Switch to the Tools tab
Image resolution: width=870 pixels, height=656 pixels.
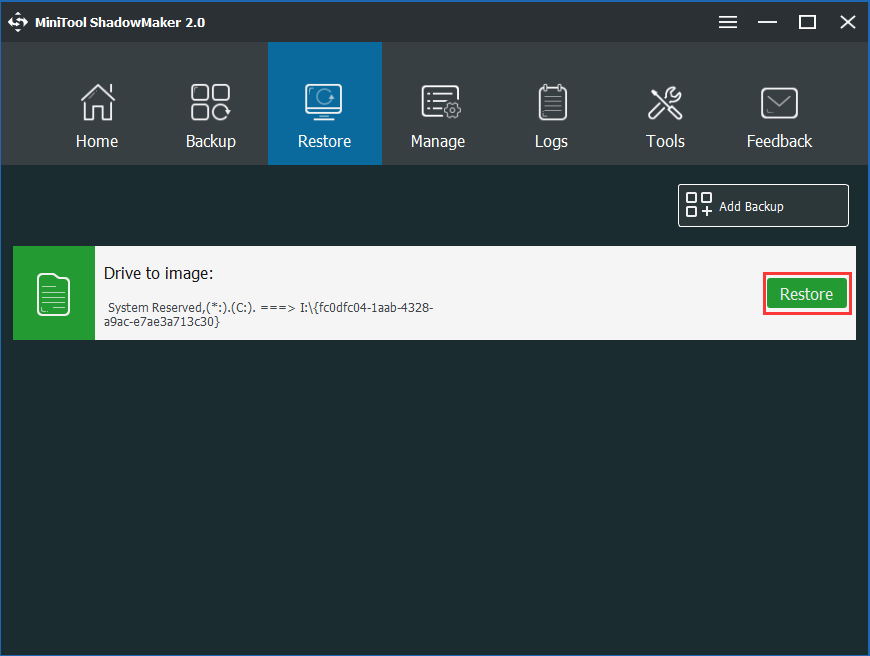pyautogui.click(x=665, y=104)
